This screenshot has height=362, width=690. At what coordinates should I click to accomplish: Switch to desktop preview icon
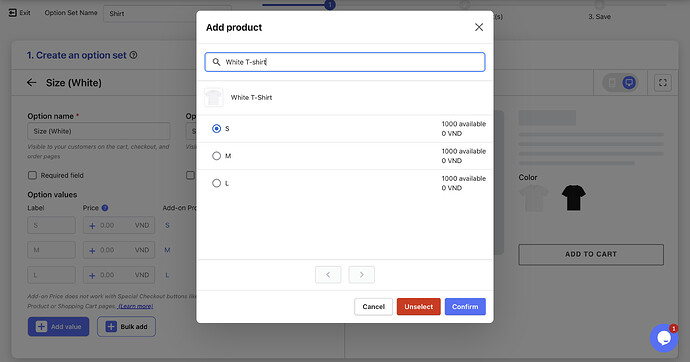click(629, 83)
